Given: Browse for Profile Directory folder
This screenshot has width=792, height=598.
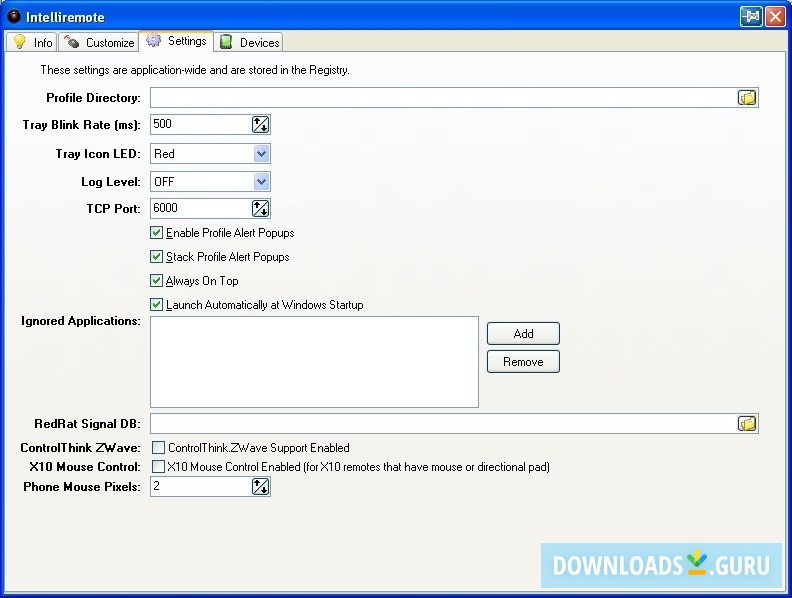Looking at the screenshot, I should pos(747,97).
